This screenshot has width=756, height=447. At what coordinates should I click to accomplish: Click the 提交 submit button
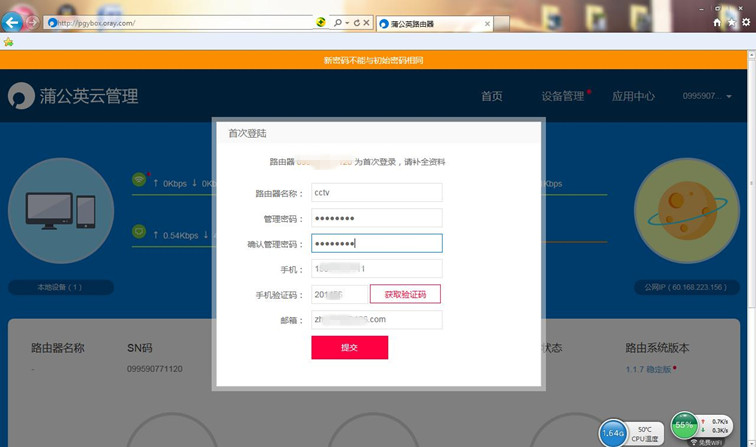point(349,347)
